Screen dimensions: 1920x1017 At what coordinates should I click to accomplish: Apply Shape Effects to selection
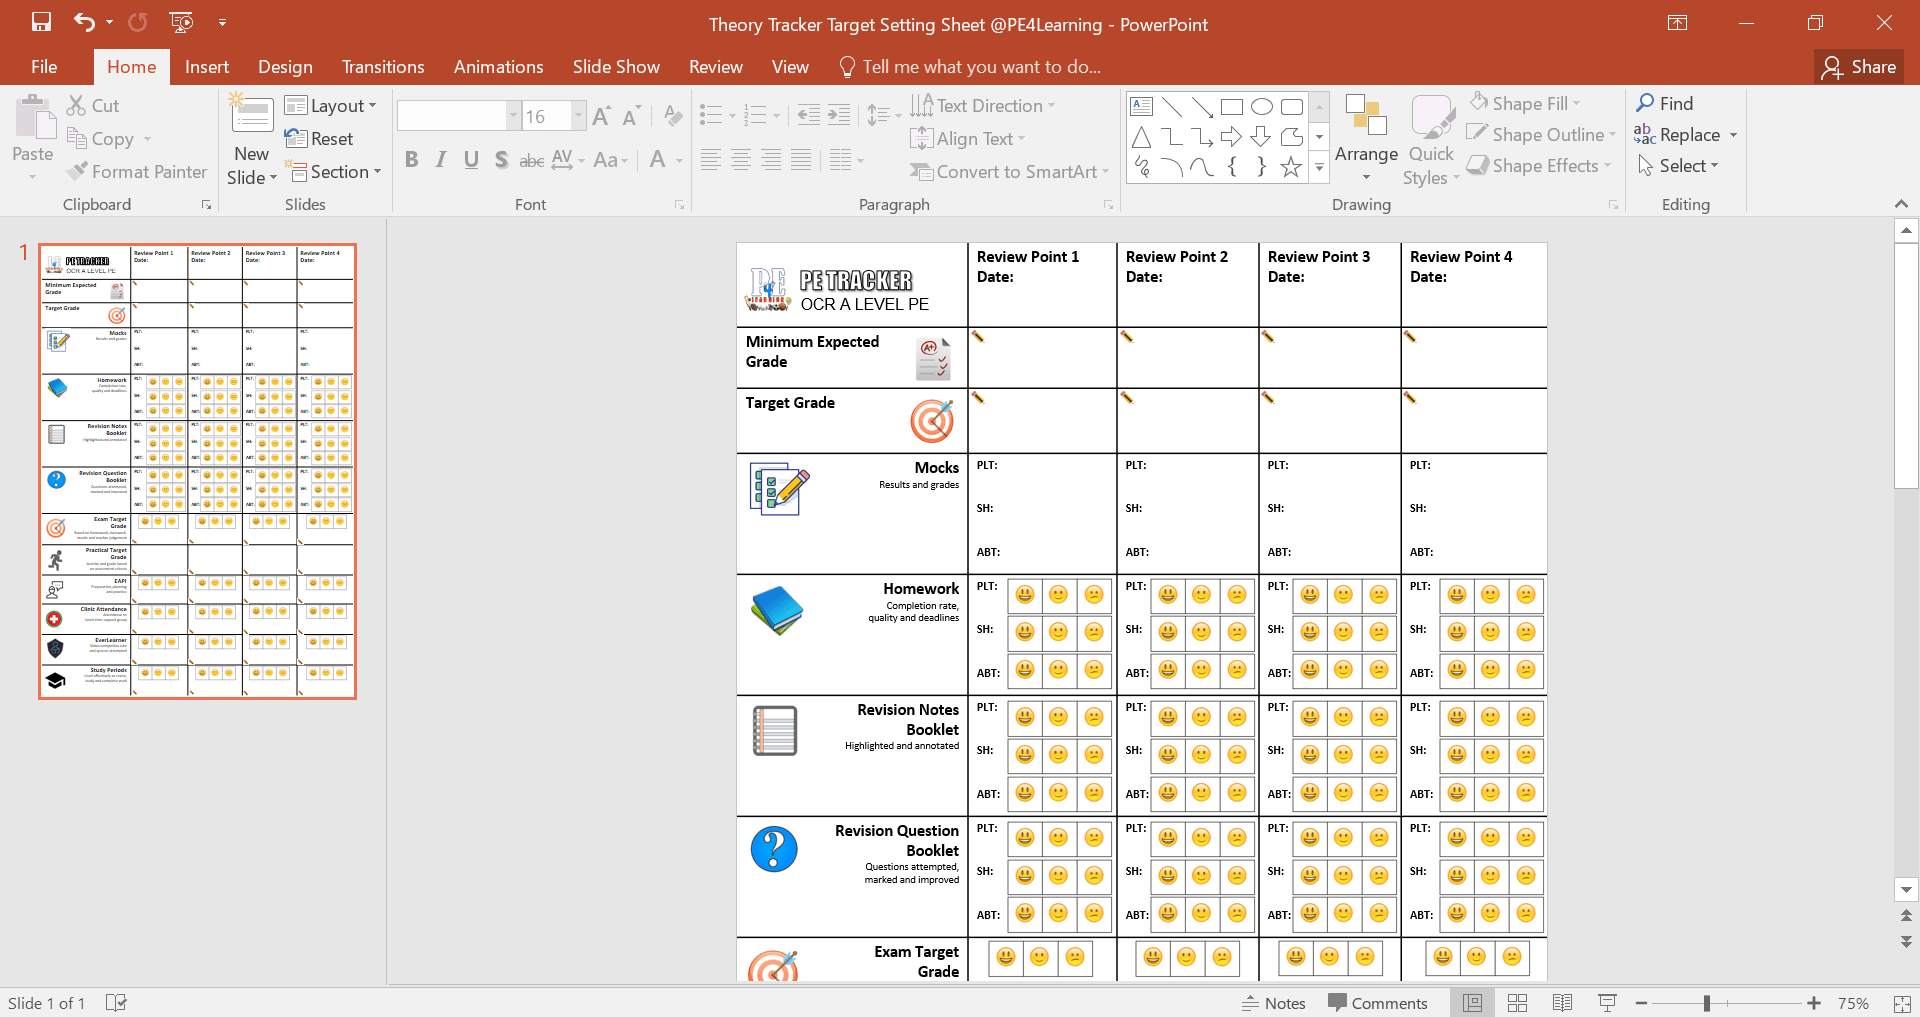click(x=1539, y=165)
